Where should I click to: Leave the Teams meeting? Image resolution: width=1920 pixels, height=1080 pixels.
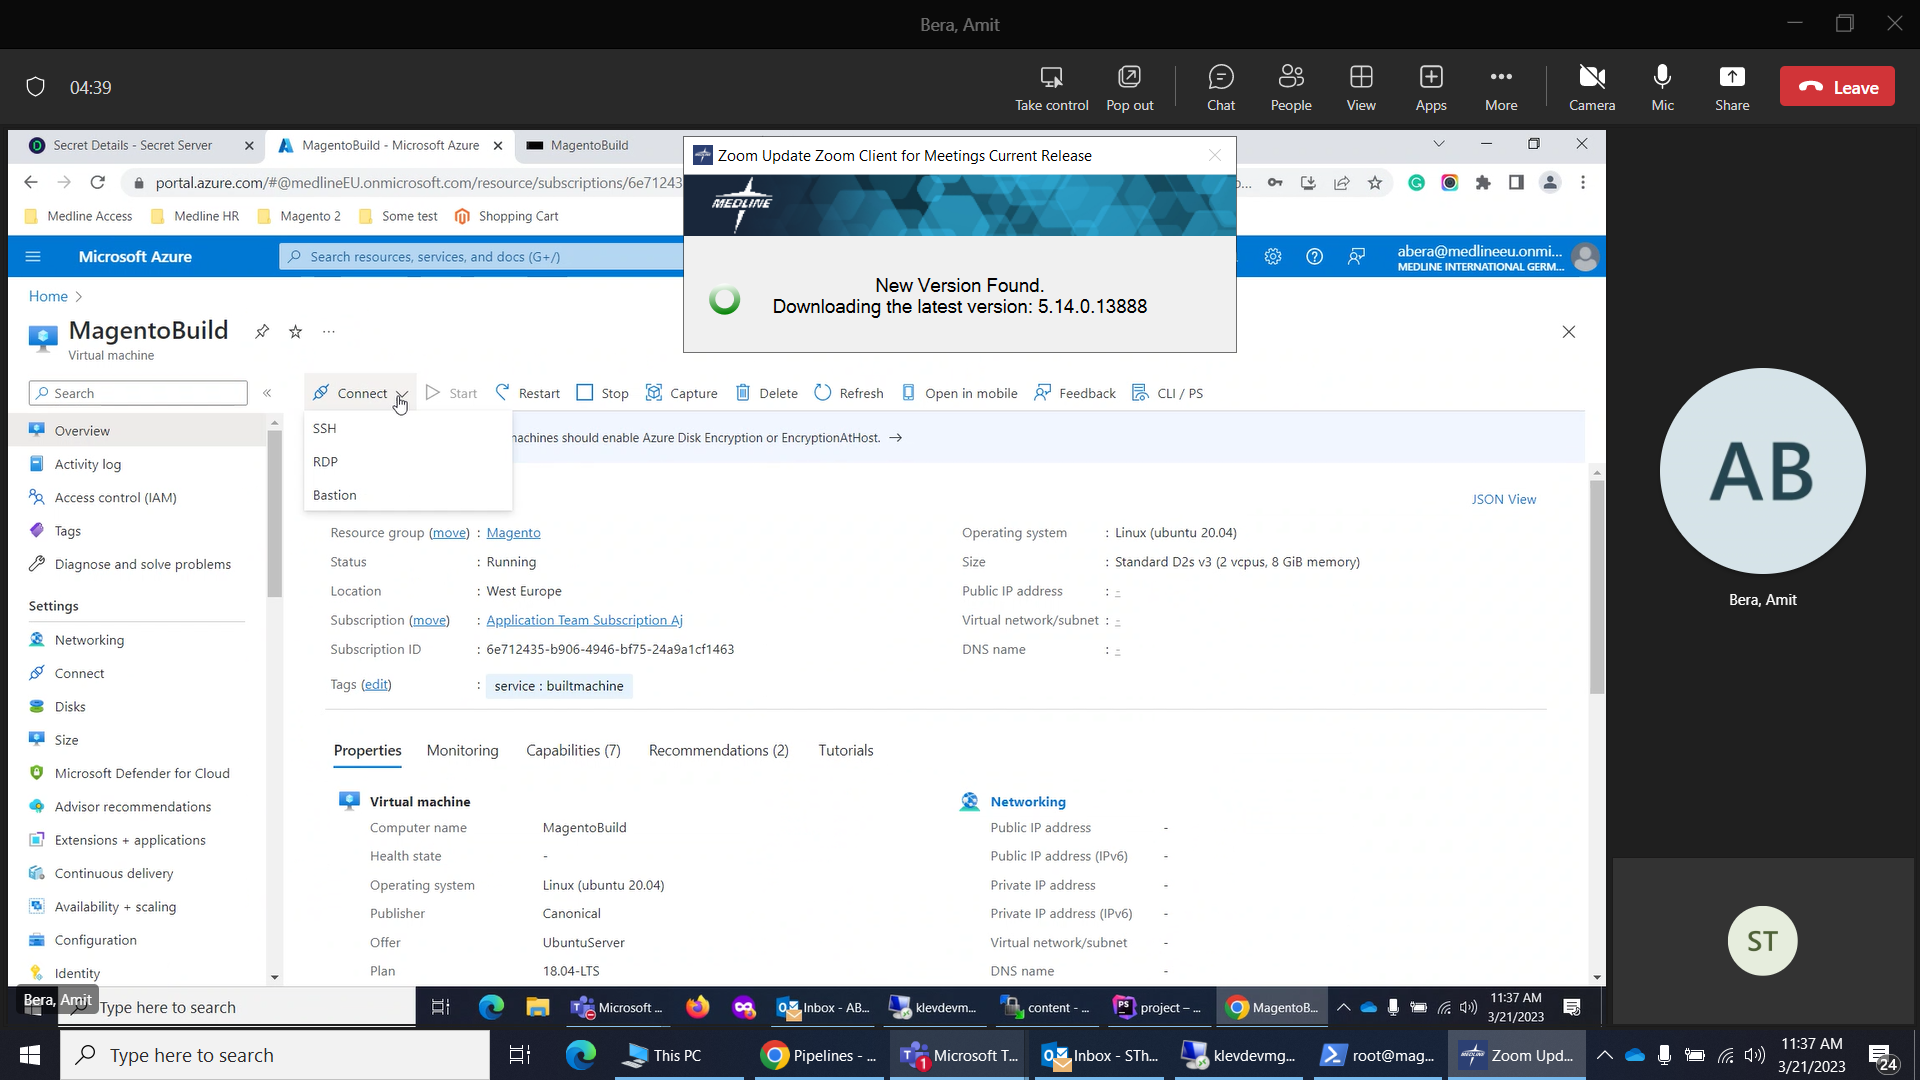click(x=1837, y=87)
